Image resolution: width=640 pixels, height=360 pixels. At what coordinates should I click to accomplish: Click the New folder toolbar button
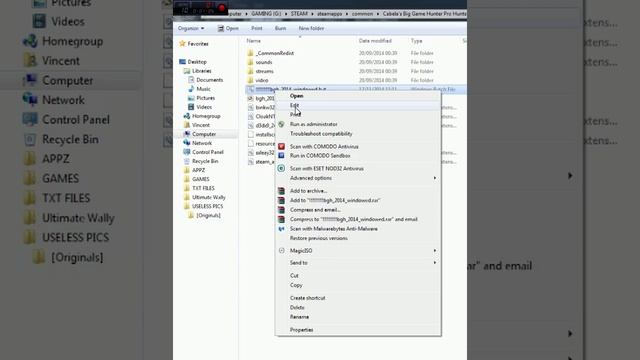pos(311,28)
